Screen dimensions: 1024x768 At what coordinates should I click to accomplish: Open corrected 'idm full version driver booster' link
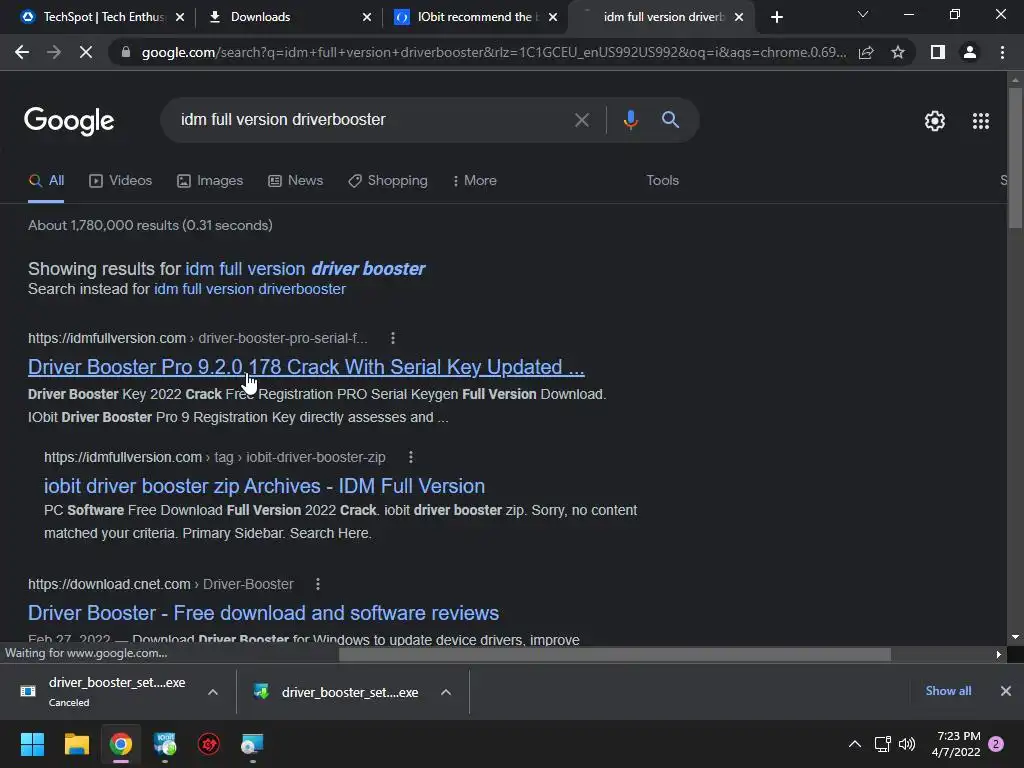click(305, 269)
